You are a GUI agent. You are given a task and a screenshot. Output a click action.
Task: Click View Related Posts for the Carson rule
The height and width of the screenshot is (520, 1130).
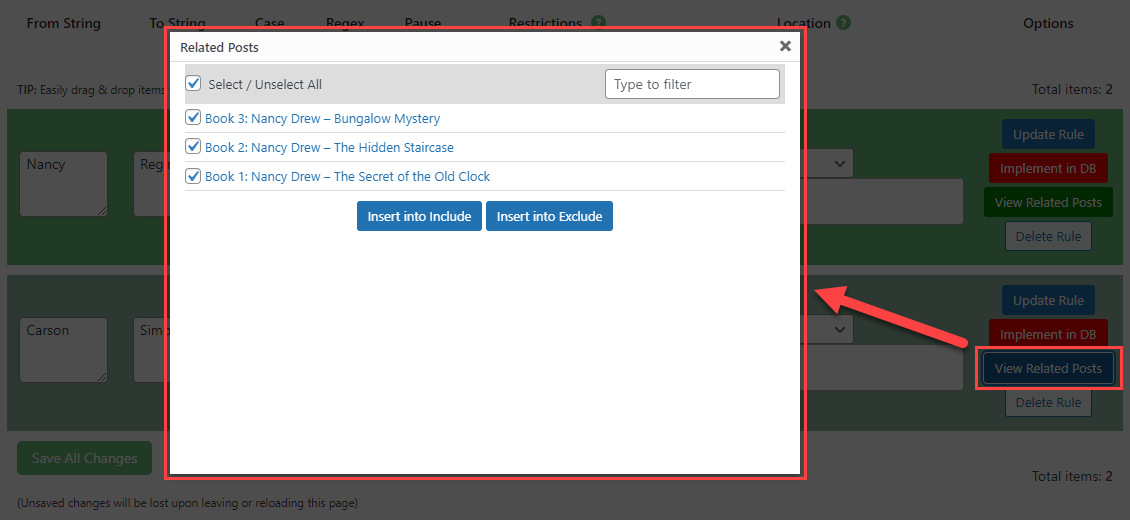[1048, 368]
